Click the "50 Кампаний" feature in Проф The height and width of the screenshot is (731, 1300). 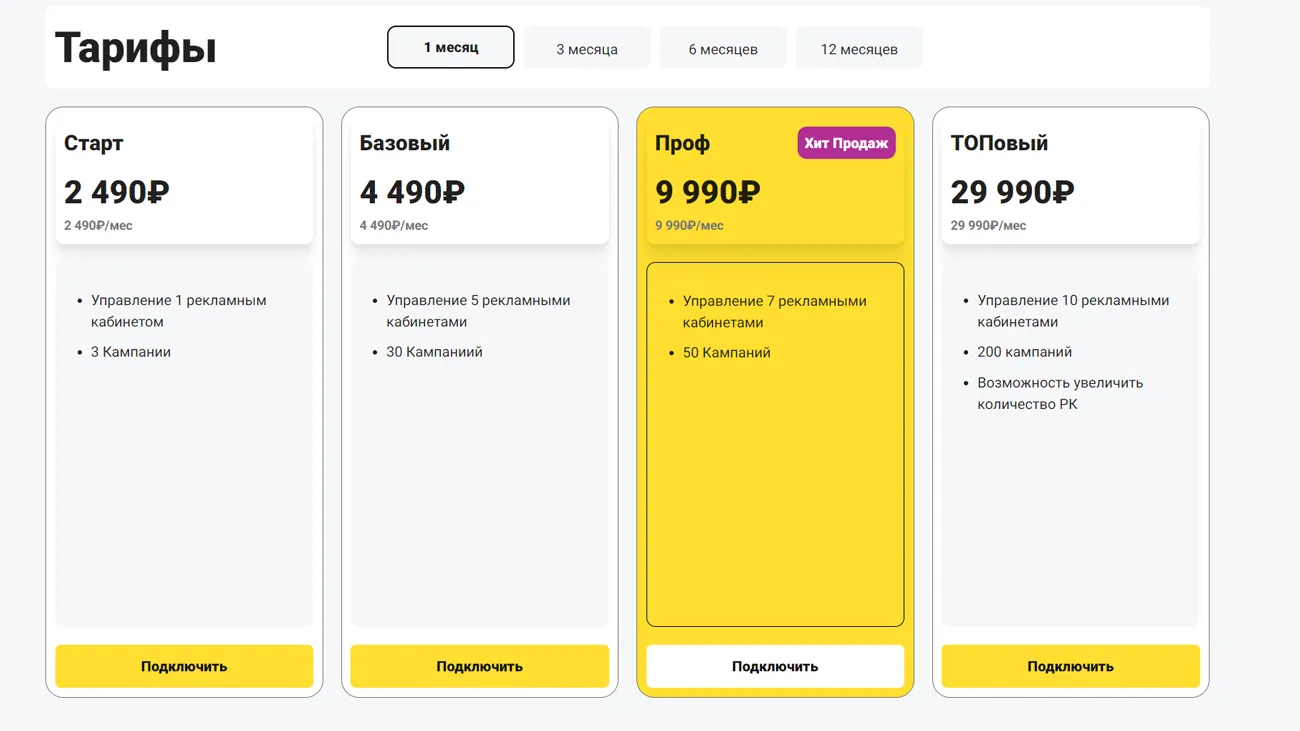point(727,353)
